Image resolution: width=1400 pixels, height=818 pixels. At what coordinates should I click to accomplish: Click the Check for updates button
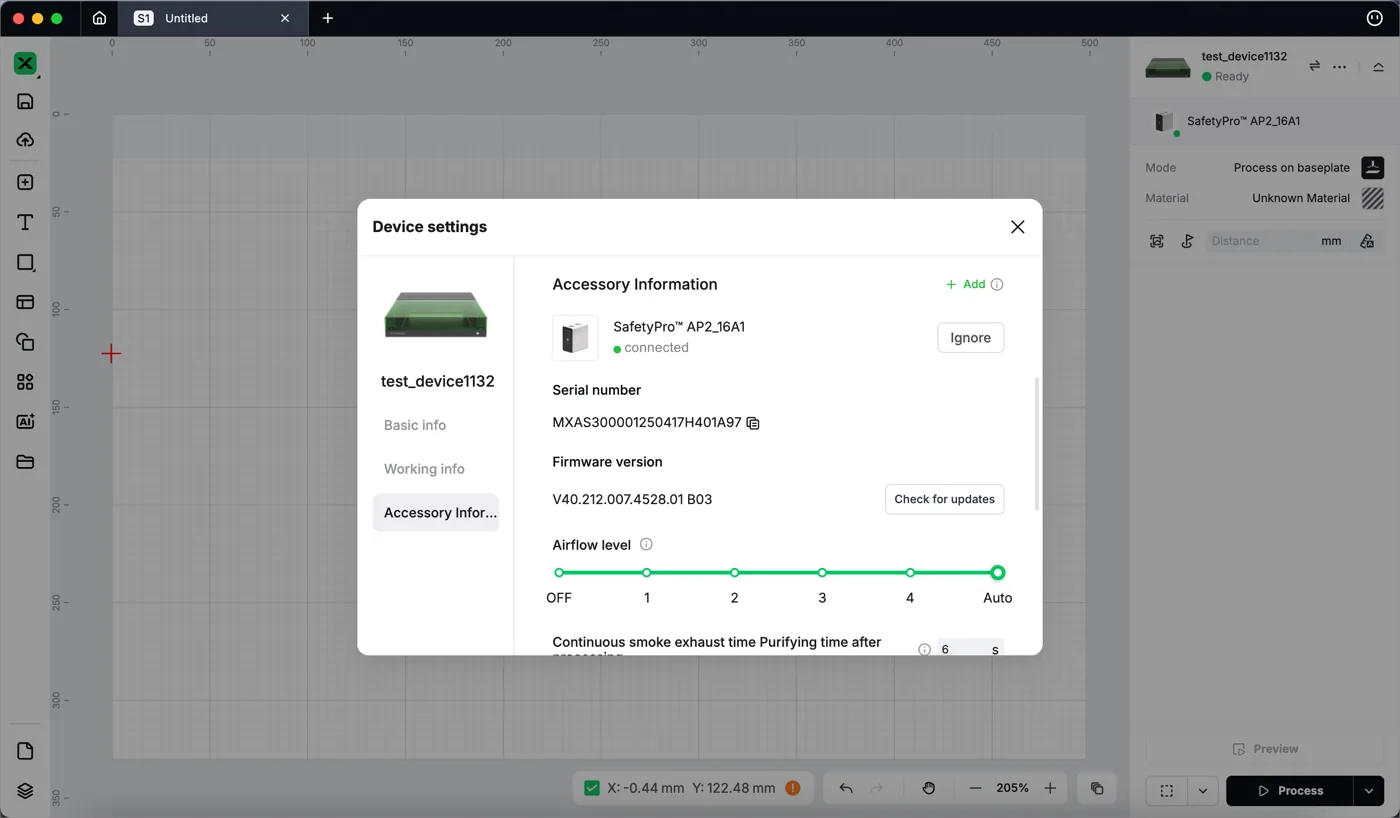(944, 499)
